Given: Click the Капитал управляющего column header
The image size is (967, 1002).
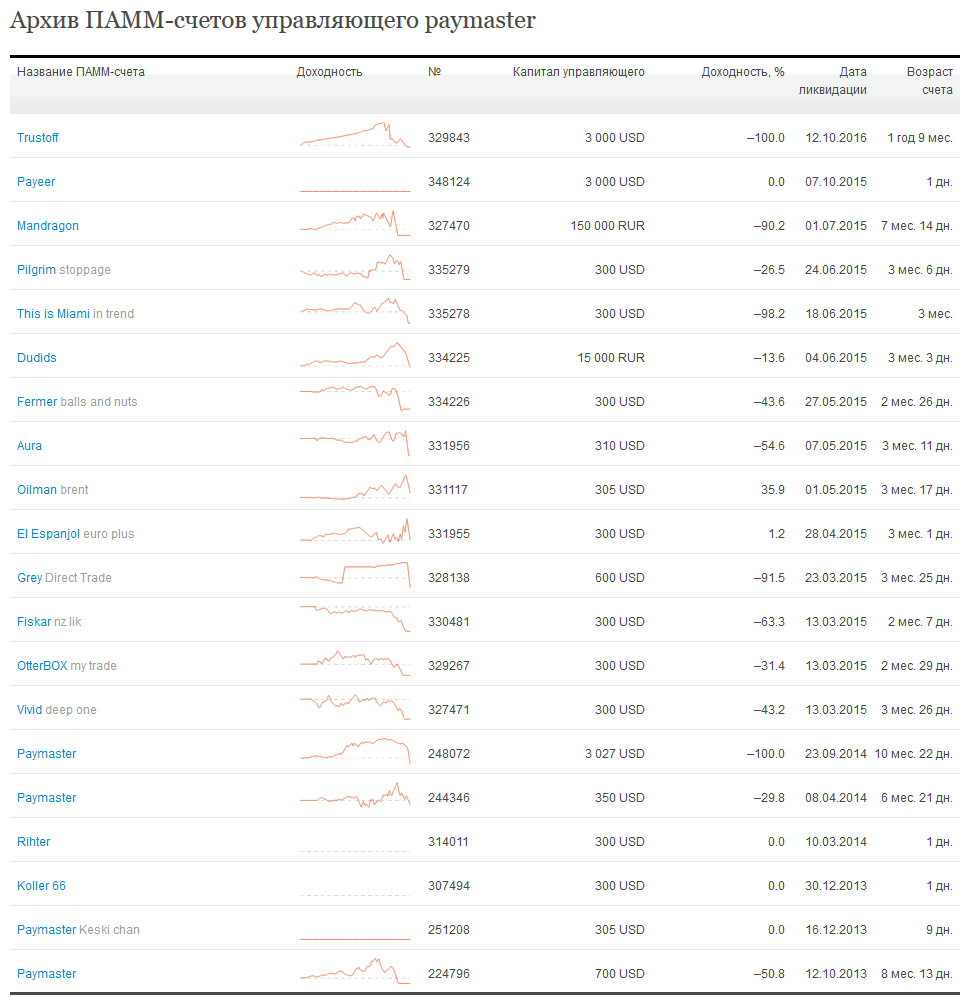Looking at the screenshot, I should pyautogui.click(x=578, y=72).
